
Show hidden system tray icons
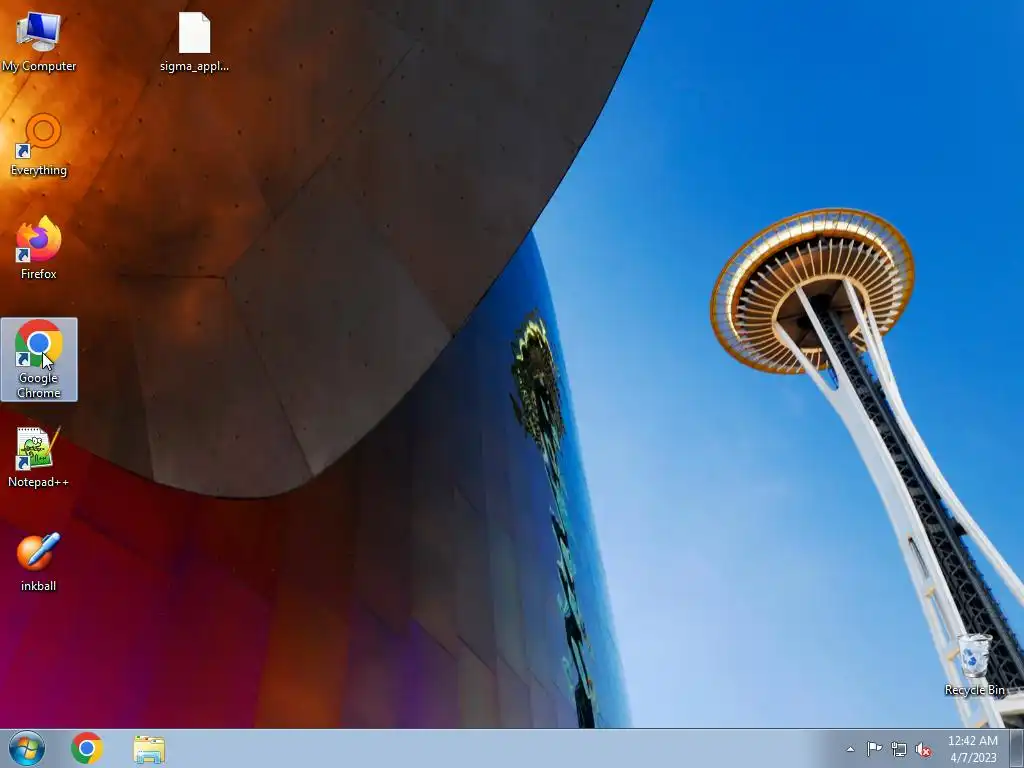pyautogui.click(x=850, y=749)
